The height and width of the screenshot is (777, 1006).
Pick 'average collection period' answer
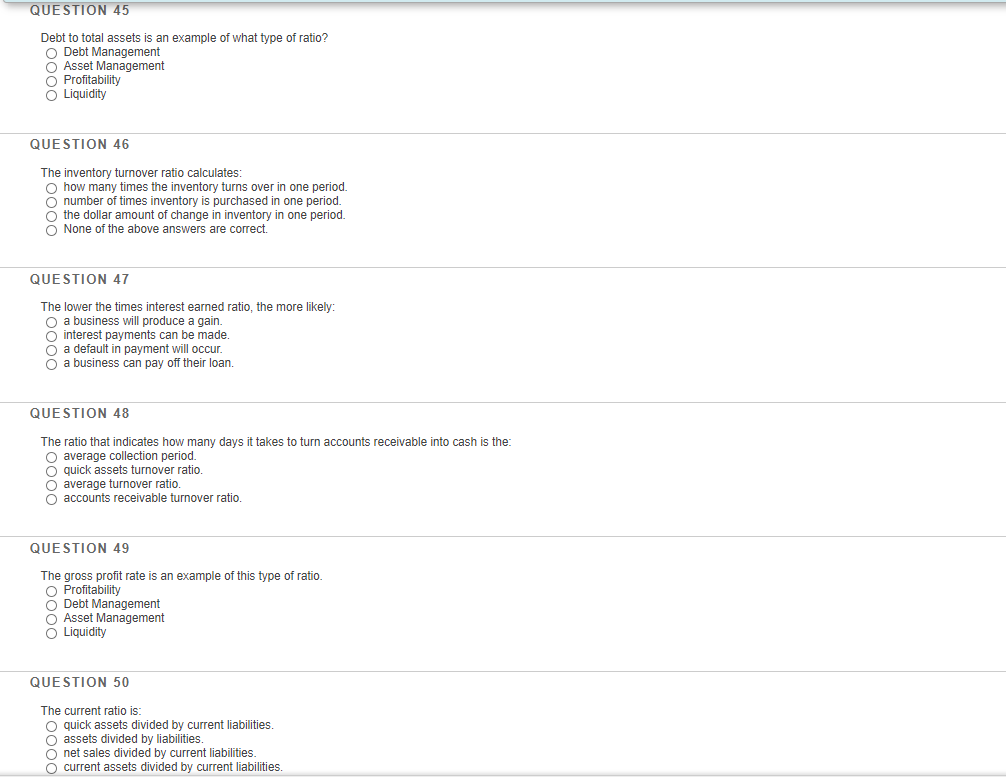point(51,457)
